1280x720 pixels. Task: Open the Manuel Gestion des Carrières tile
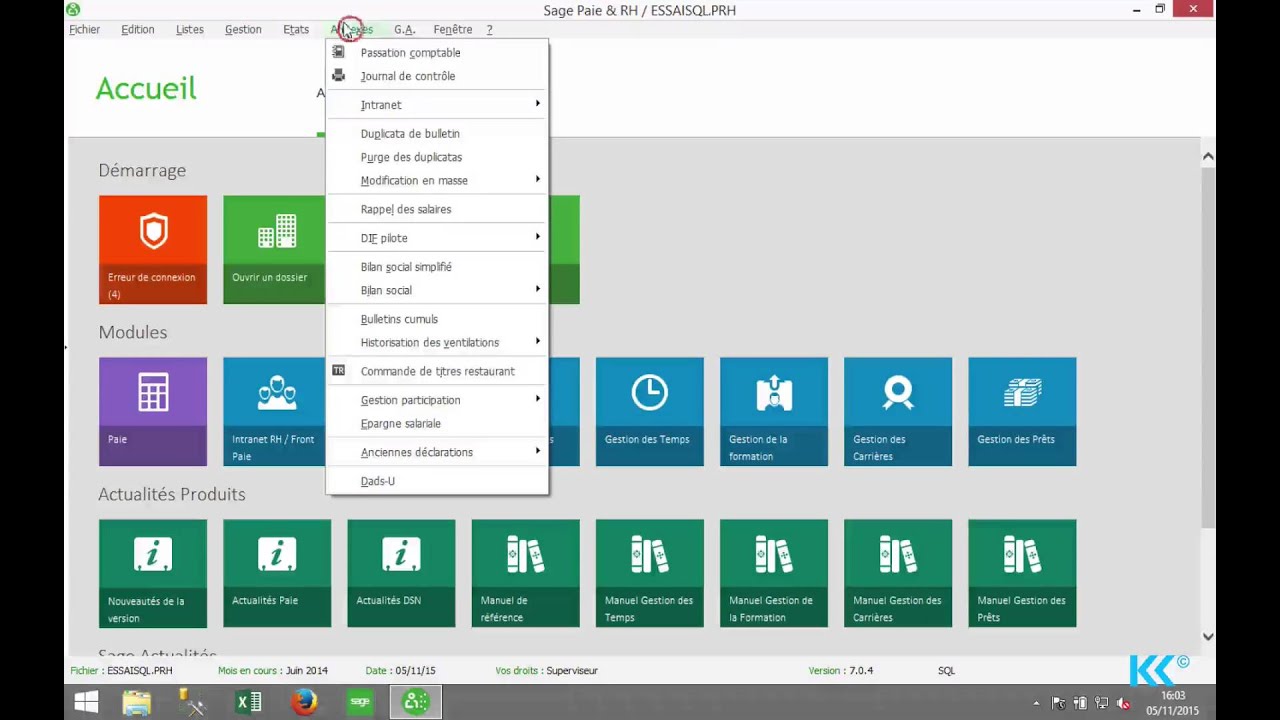click(x=898, y=574)
